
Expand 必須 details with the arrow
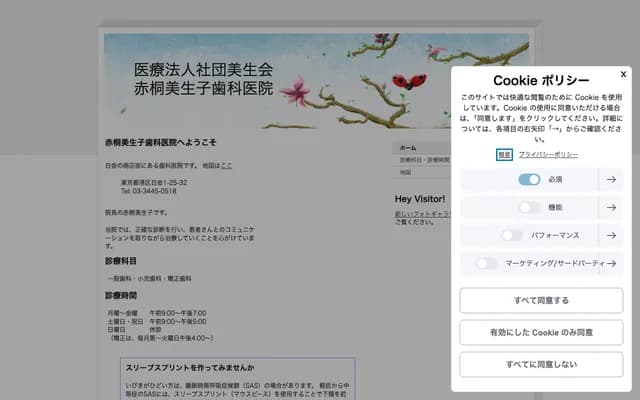pyautogui.click(x=611, y=180)
